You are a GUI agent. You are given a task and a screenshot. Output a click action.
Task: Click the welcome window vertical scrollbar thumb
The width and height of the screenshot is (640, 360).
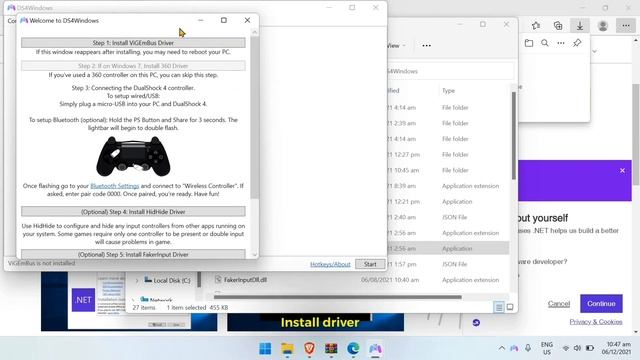click(x=255, y=118)
